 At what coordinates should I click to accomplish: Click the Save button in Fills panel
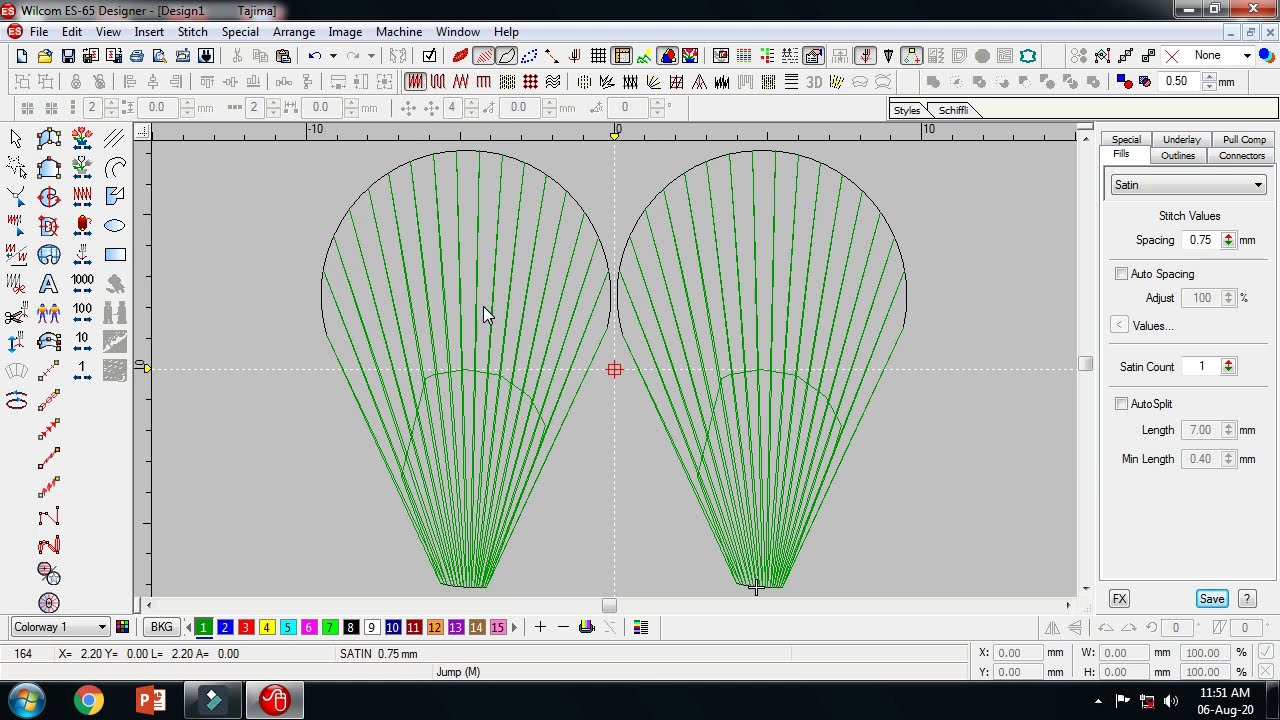point(1212,599)
